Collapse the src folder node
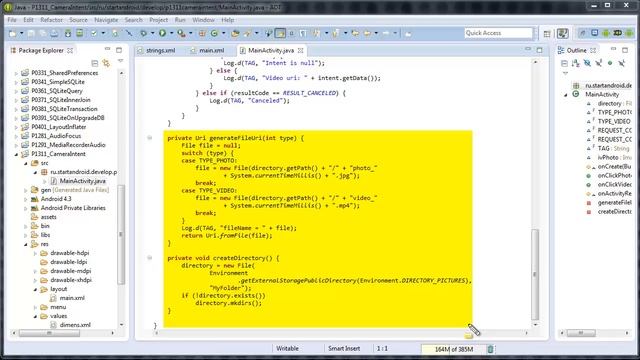Image resolution: width=640 pixels, height=360 pixels. (x=26, y=163)
